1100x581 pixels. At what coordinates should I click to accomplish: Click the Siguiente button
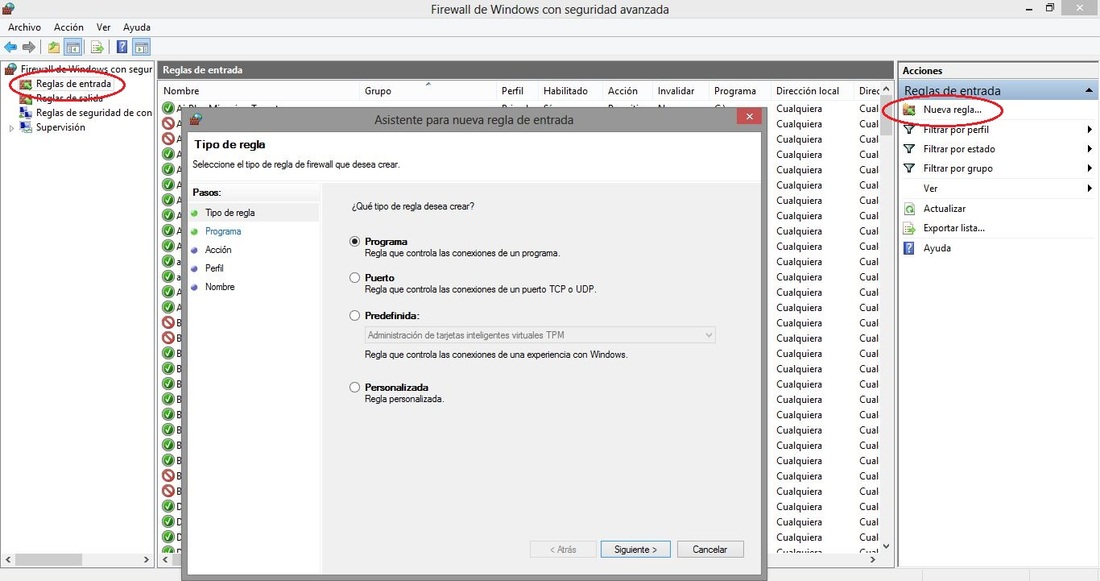(636, 549)
